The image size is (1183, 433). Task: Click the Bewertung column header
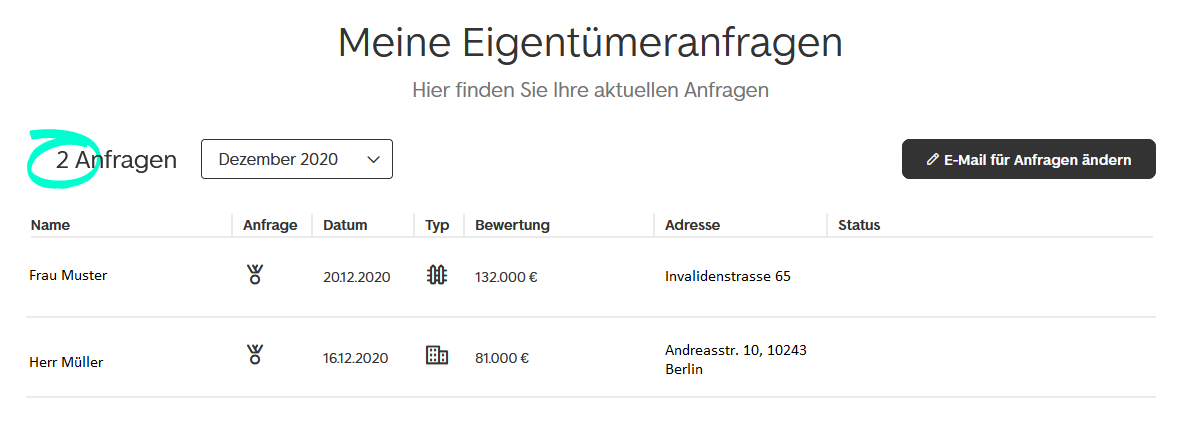coord(512,225)
